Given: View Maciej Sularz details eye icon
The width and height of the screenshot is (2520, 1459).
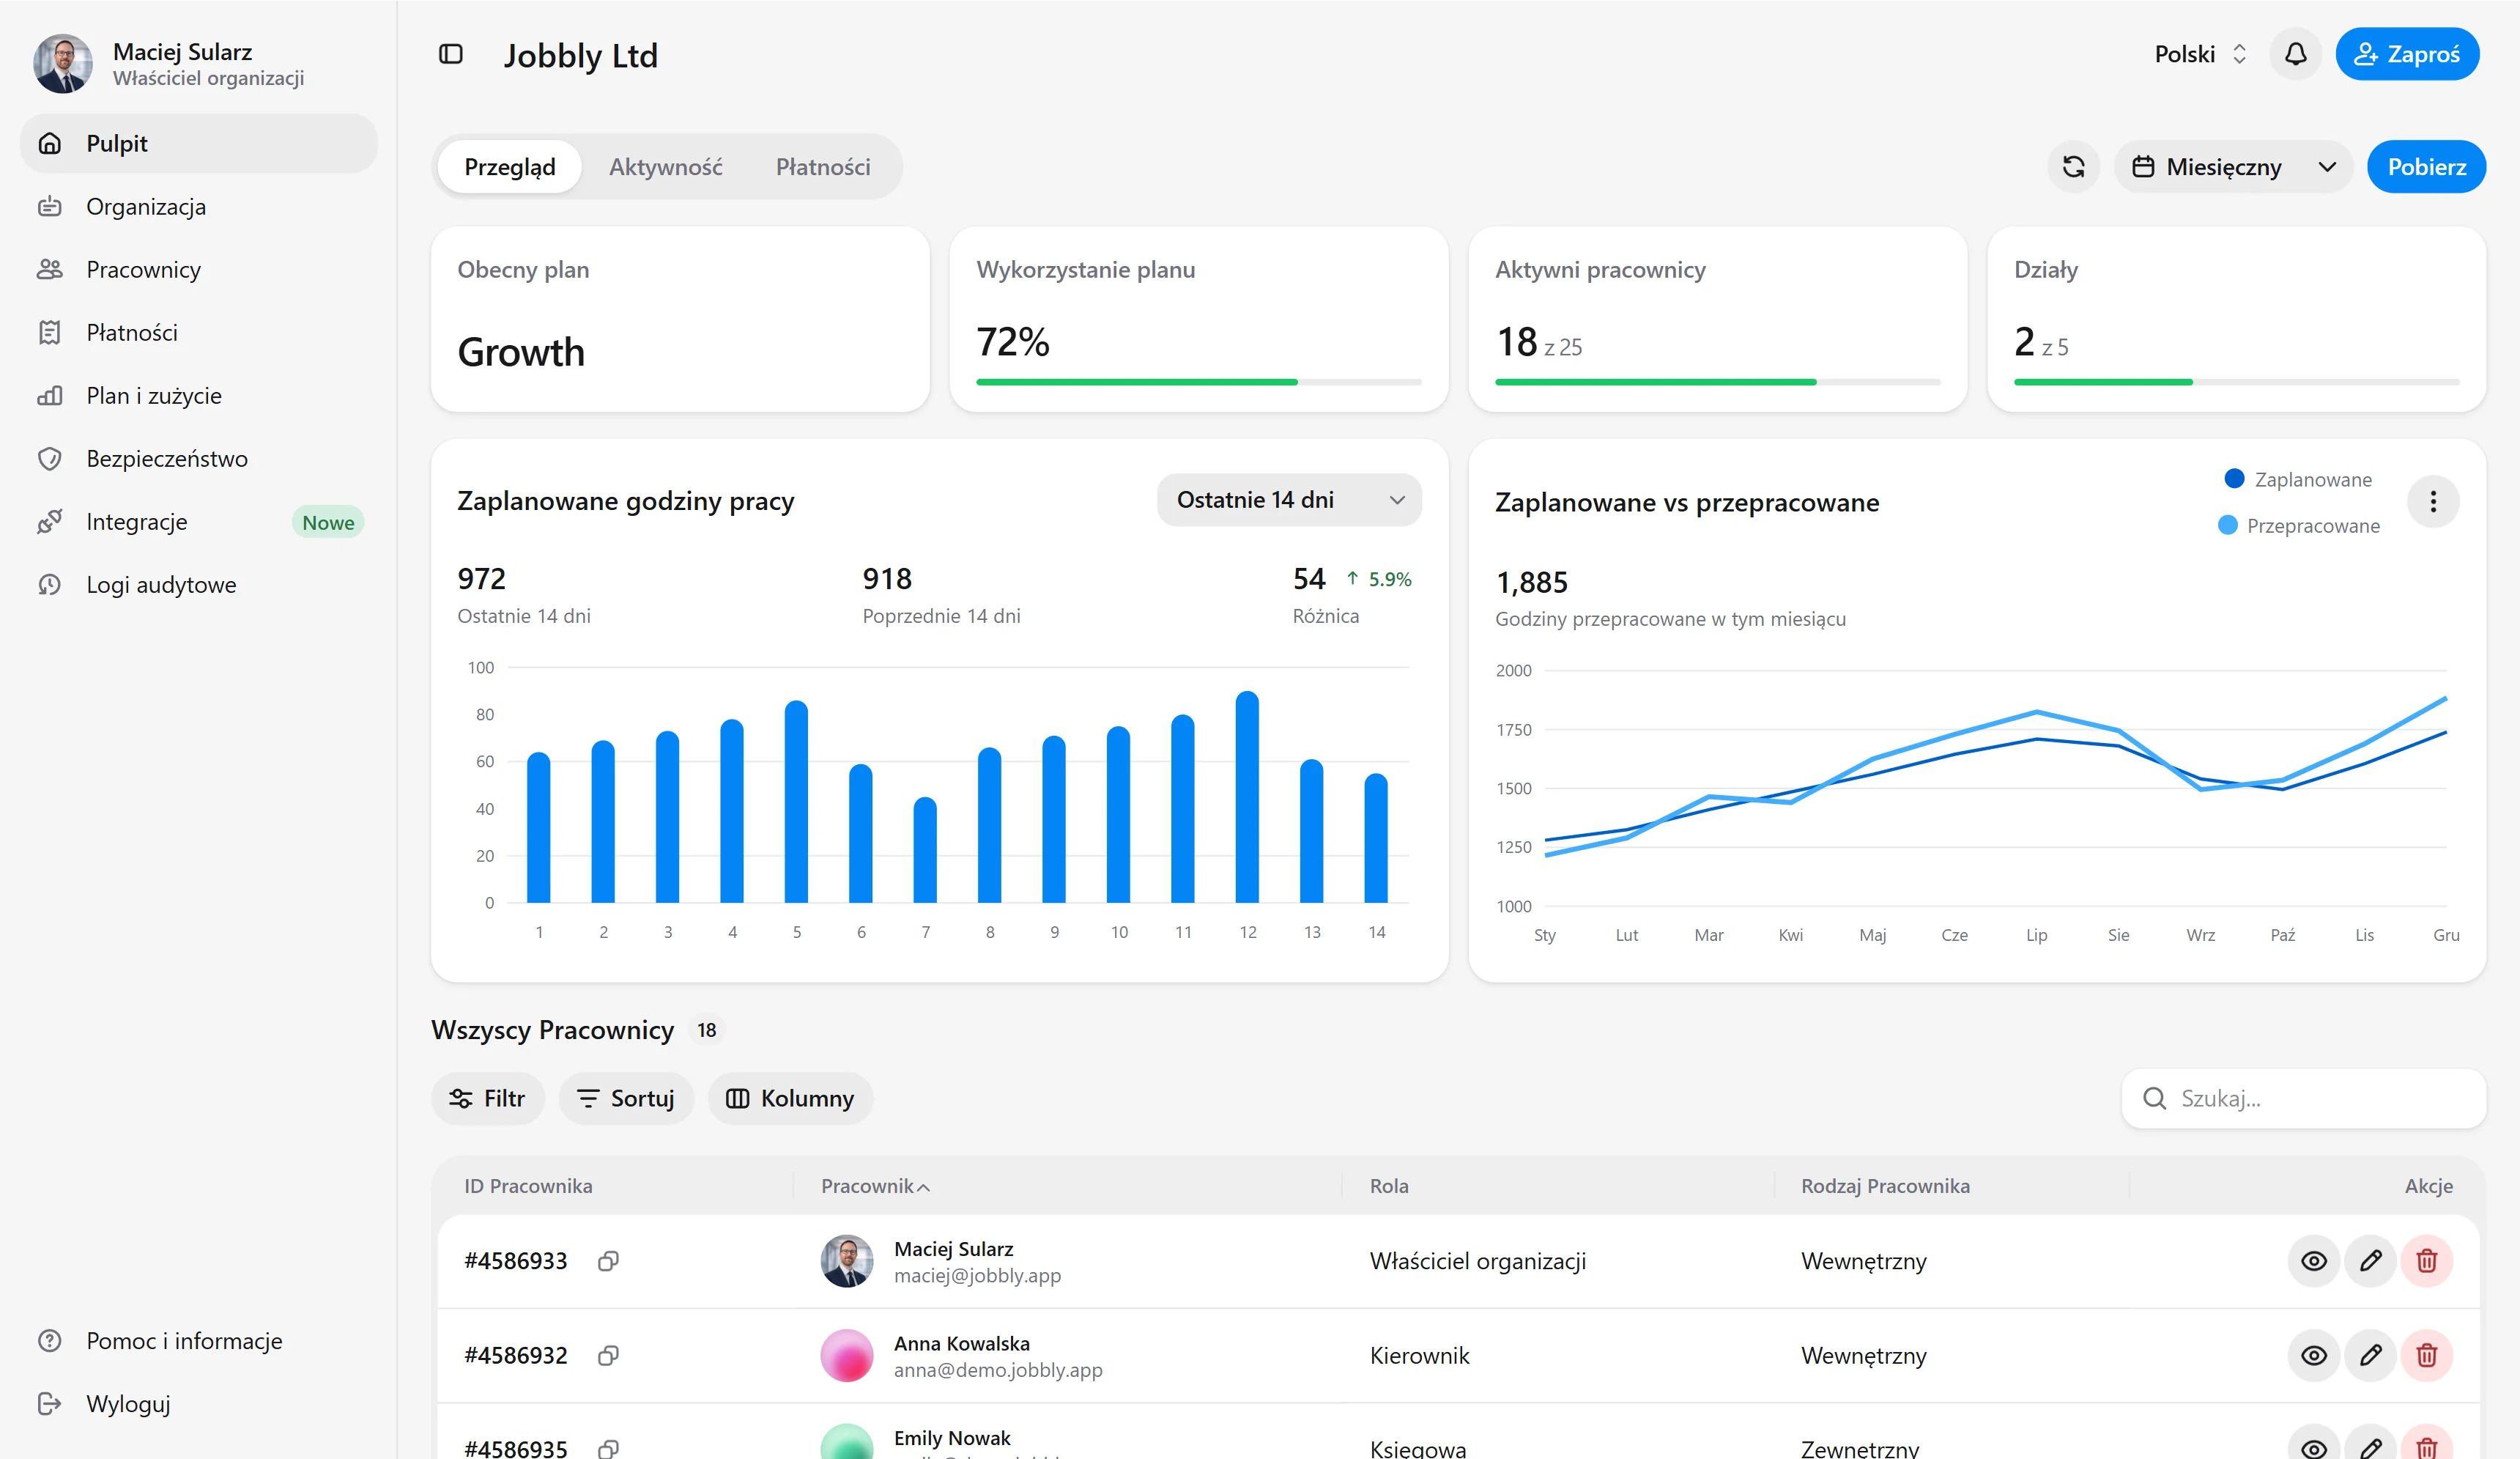Looking at the screenshot, I should pyautogui.click(x=2314, y=1261).
